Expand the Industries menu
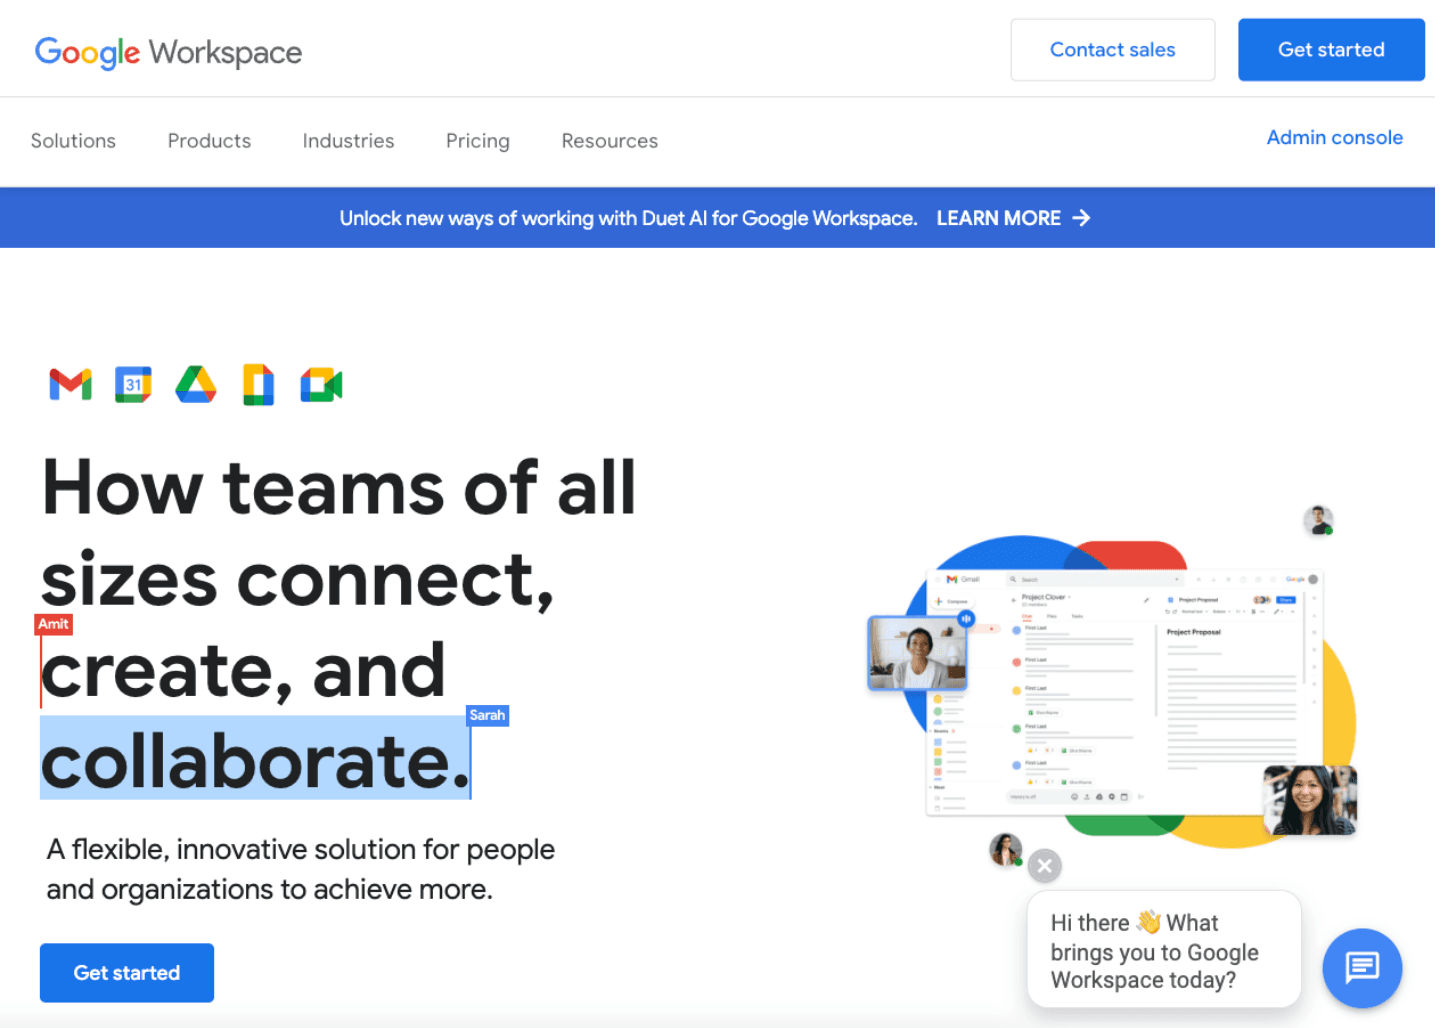Viewport: 1448px width, 1028px height. (x=348, y=141)
